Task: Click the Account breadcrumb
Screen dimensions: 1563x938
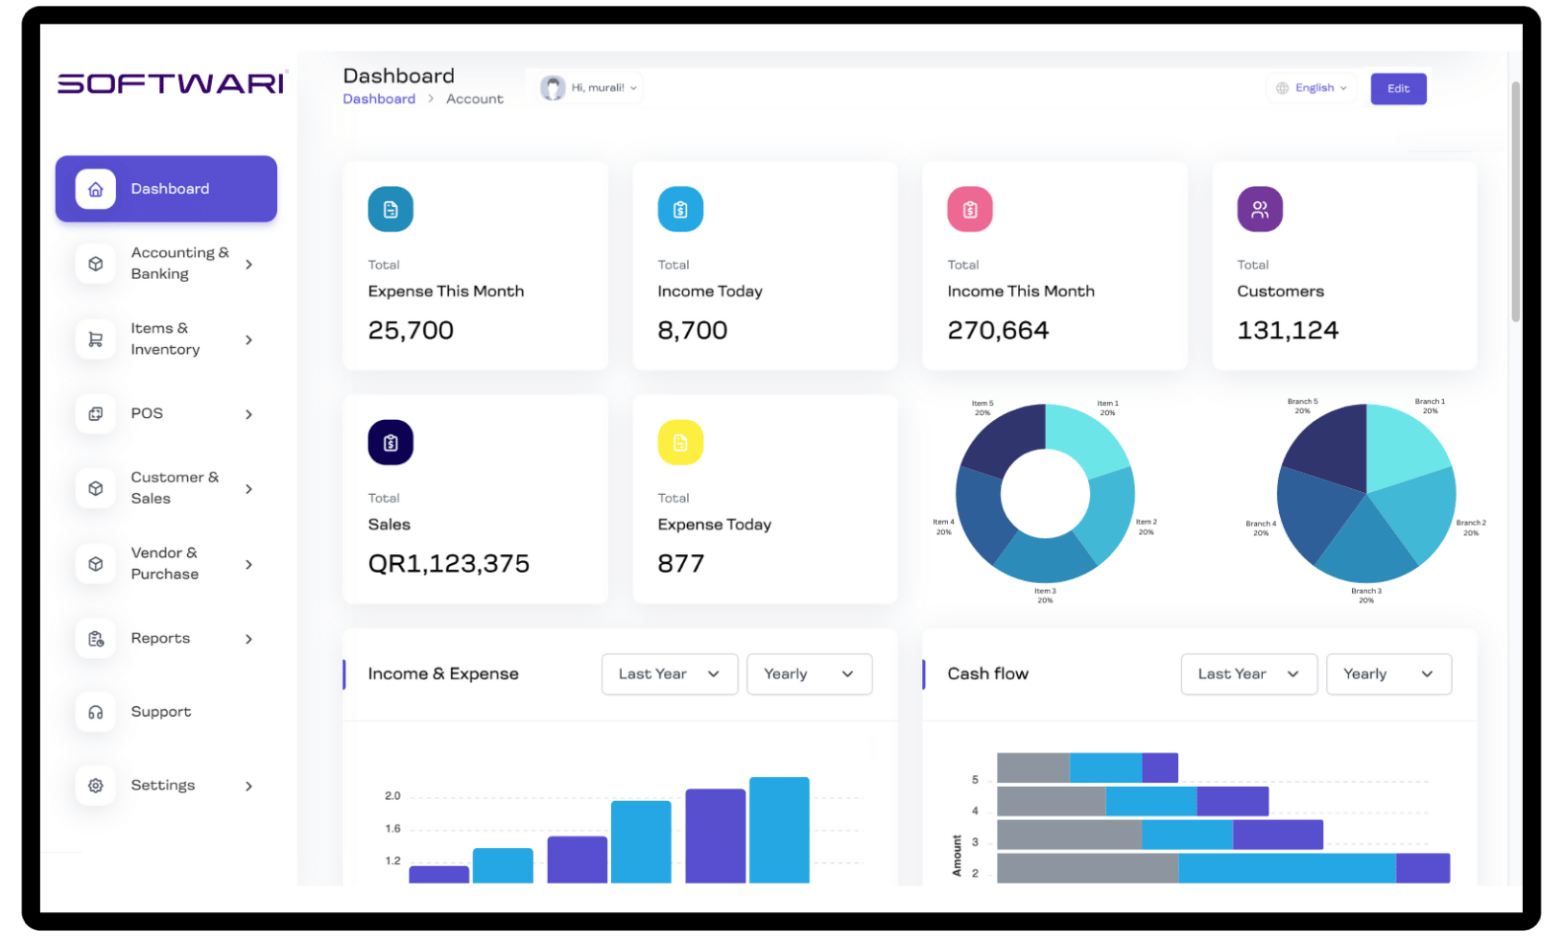Action: 475,99
